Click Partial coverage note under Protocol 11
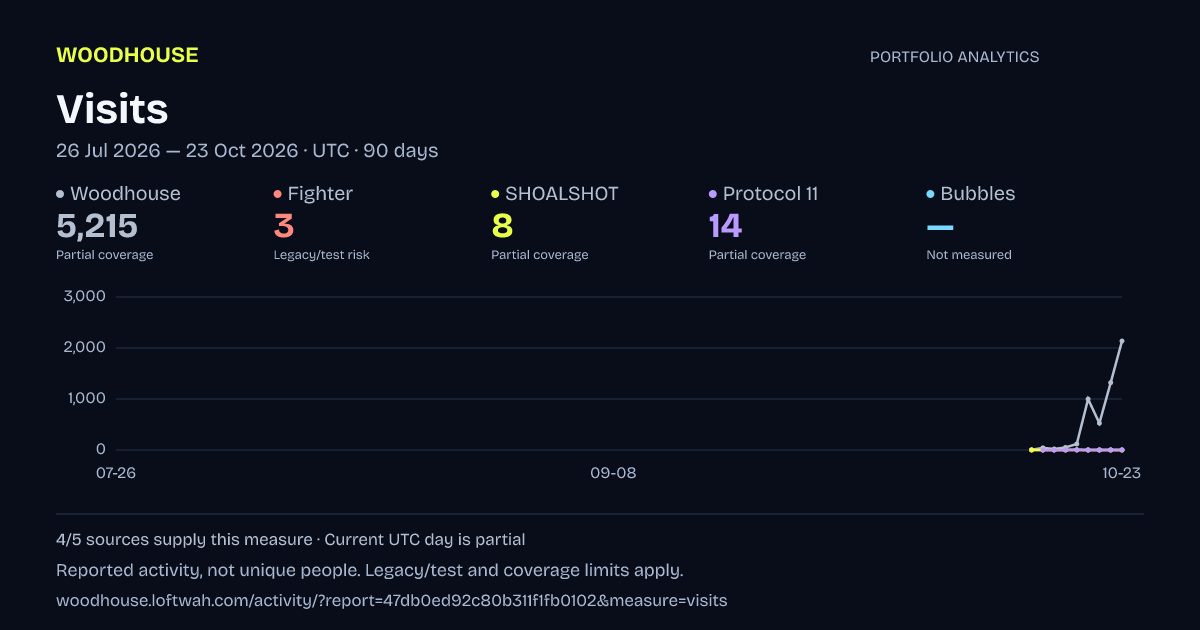This screenshot has width=1200, height=630. (757, 255)
